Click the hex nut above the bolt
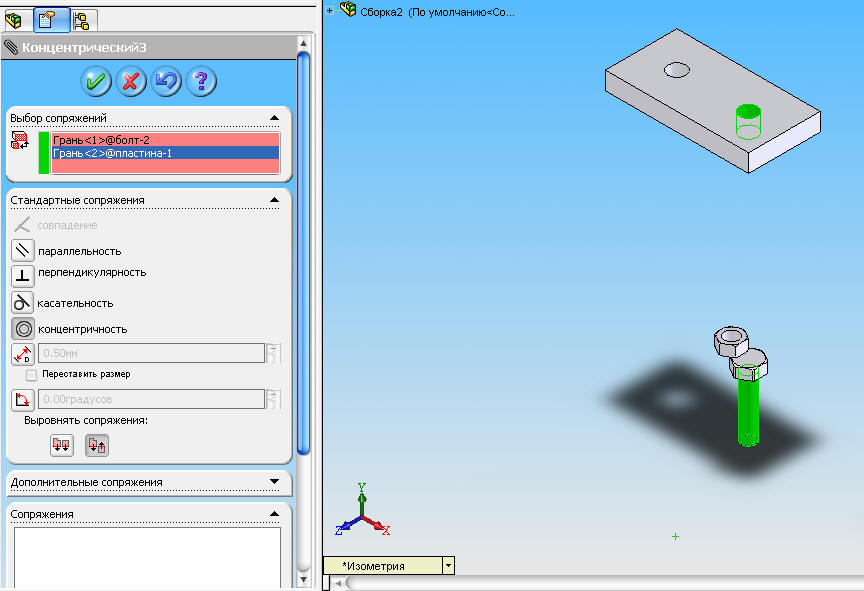 tap(731, 341)
